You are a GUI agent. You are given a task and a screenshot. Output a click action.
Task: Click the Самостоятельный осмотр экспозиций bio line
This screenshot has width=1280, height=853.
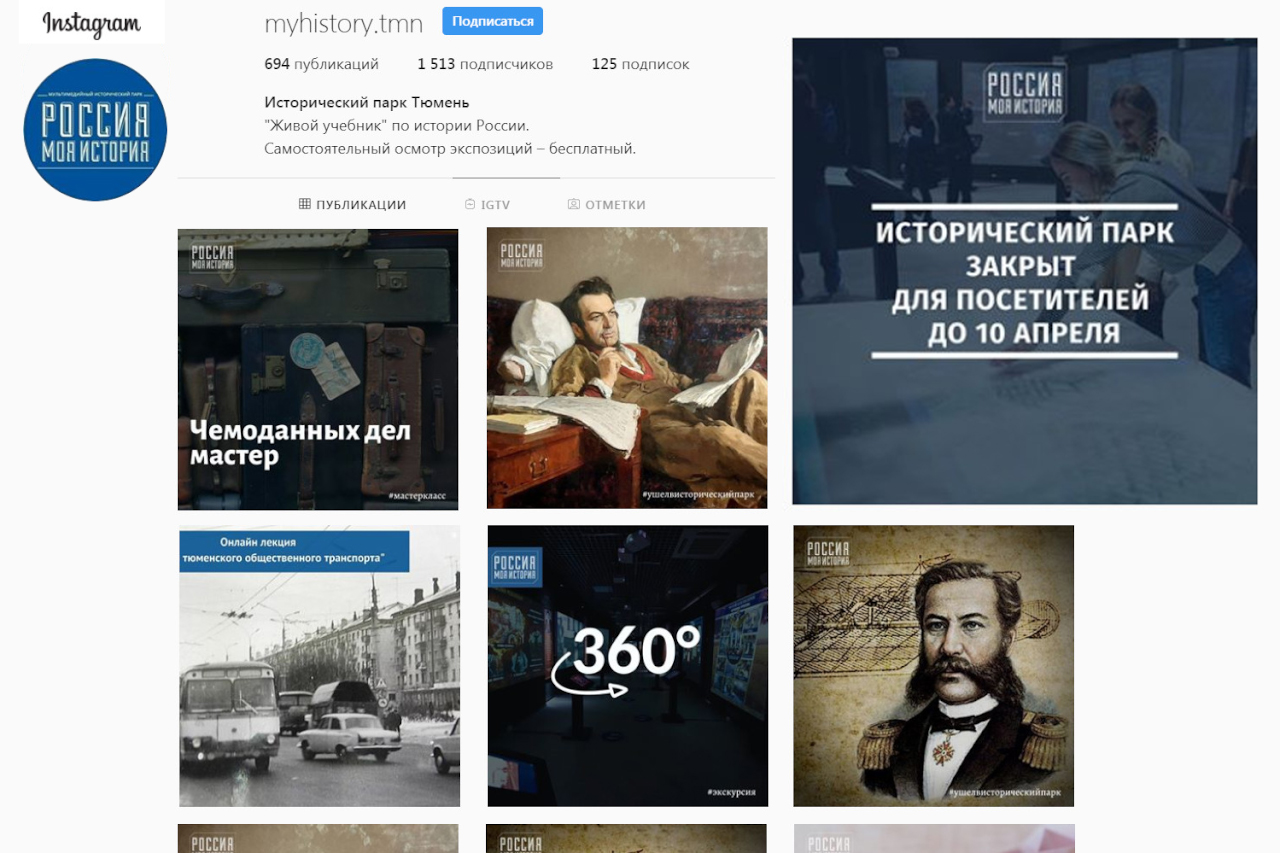[450, 148]
